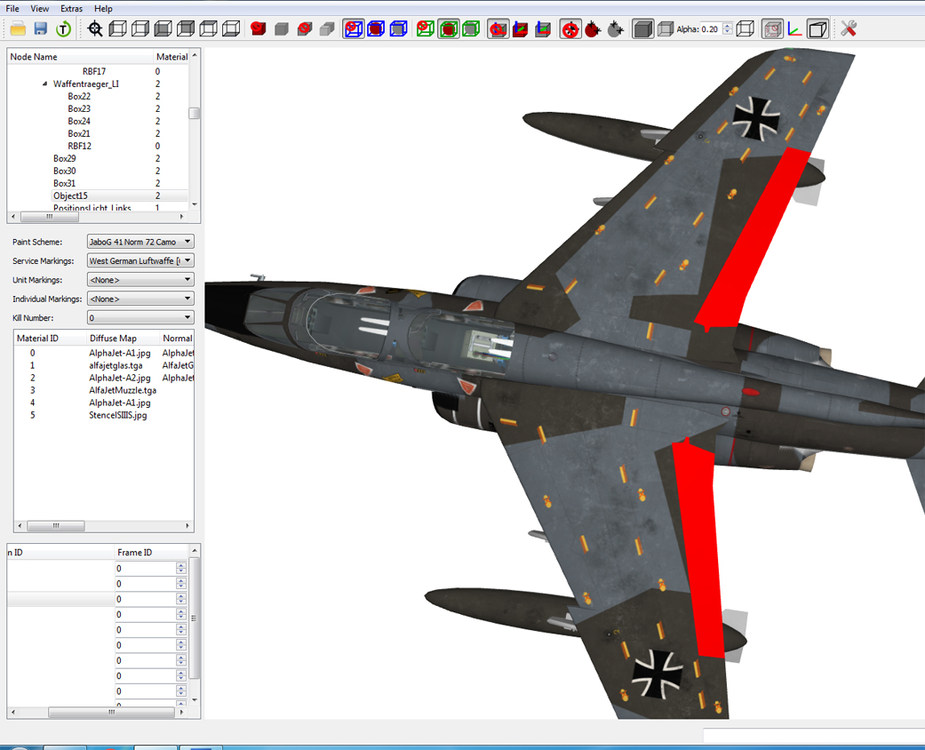Select the Box22 node
Screen dimensions: 925x750
[x=79, y=96]
